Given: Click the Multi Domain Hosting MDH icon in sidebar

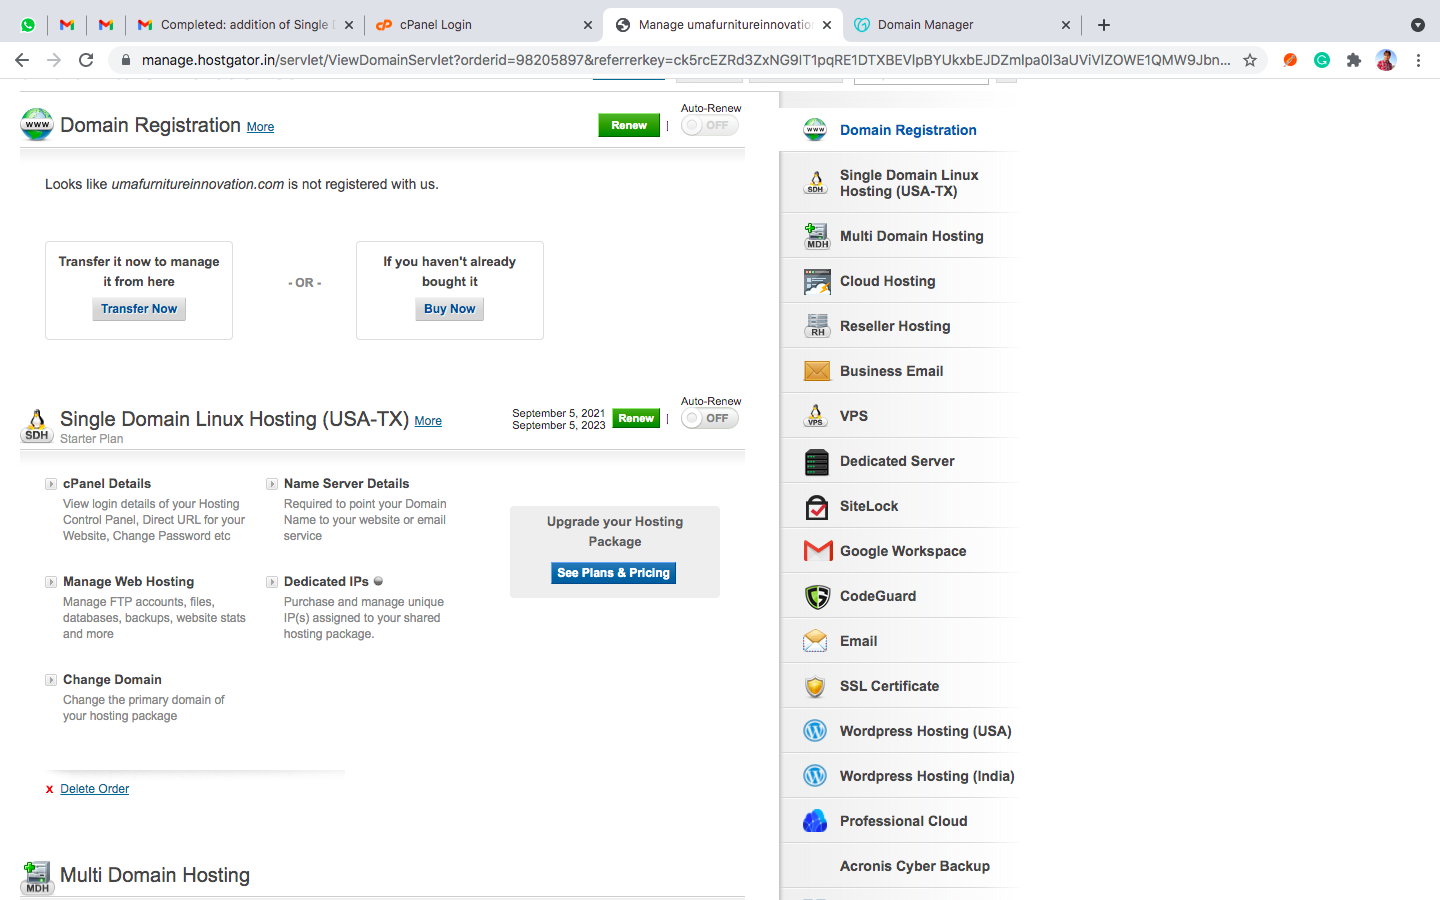Looking at the screenshot, I should (816, 236).
